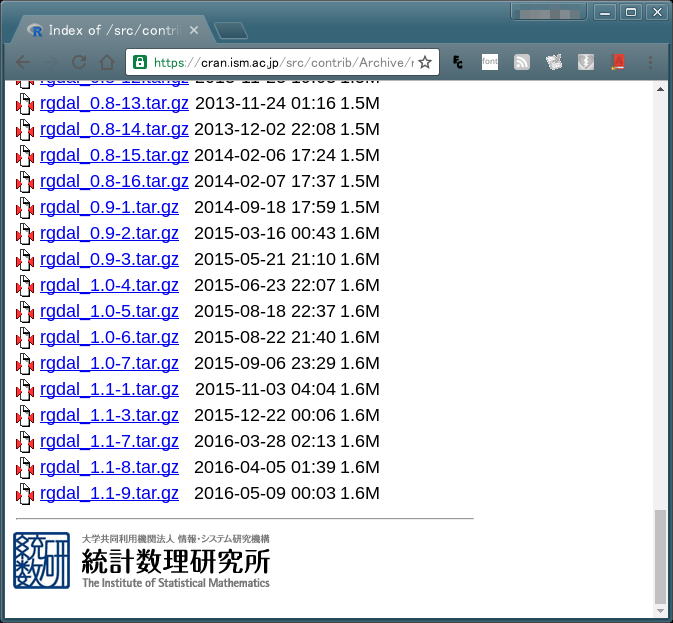Click the user profile name button
Viewport: 673px width, 623px height.
(x=549, y=13)
